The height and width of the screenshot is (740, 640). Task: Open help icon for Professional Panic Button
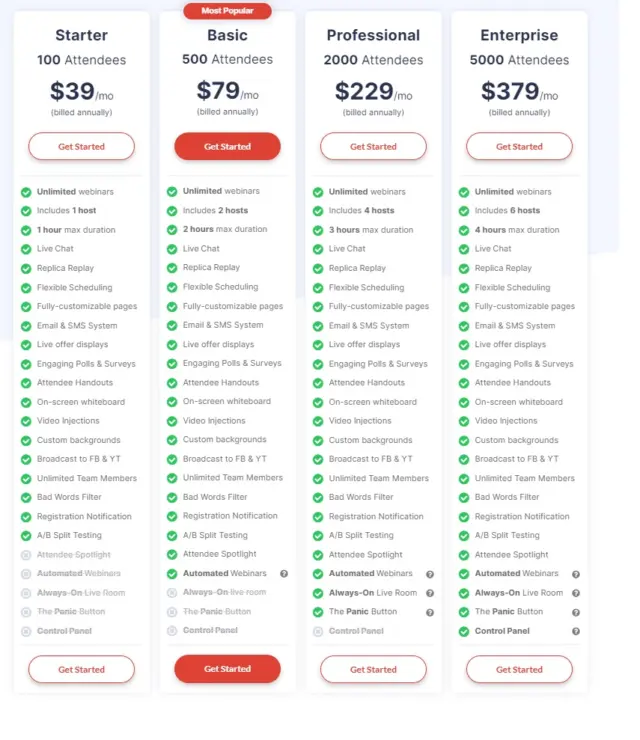click(429, 612)
